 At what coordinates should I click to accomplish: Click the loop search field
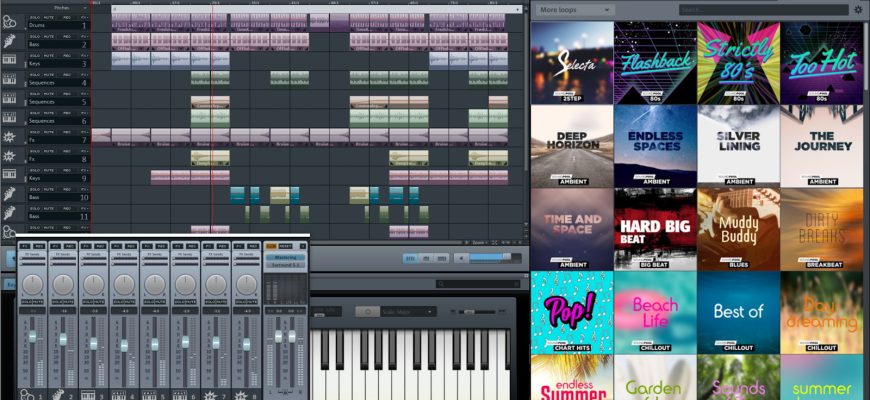[762, 10]
